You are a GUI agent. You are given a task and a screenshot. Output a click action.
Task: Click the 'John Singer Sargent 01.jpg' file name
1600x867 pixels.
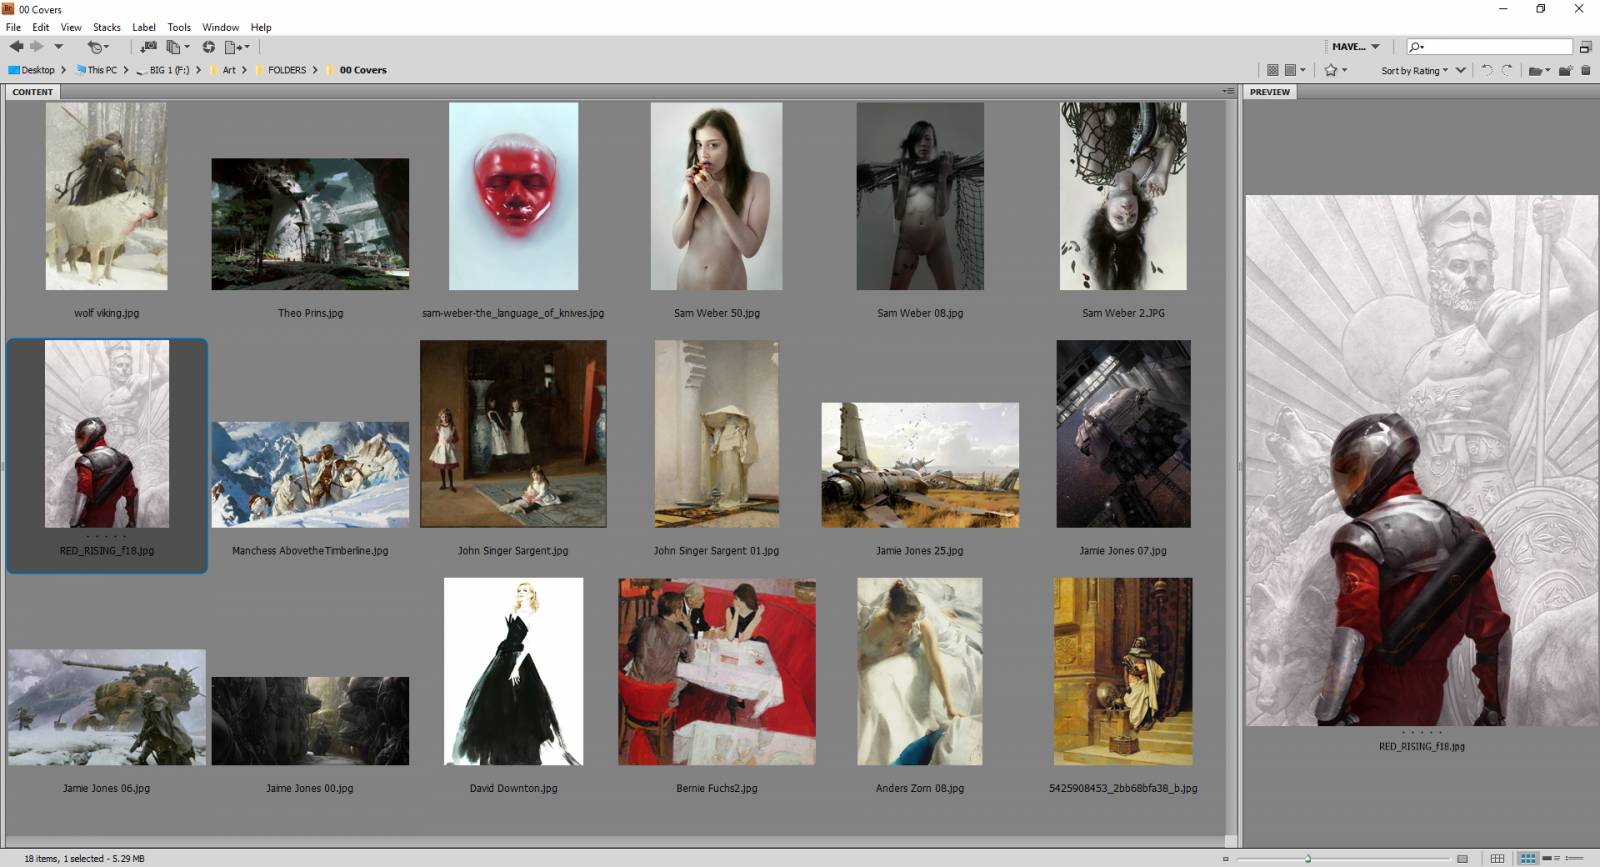(x=716, y=551)
